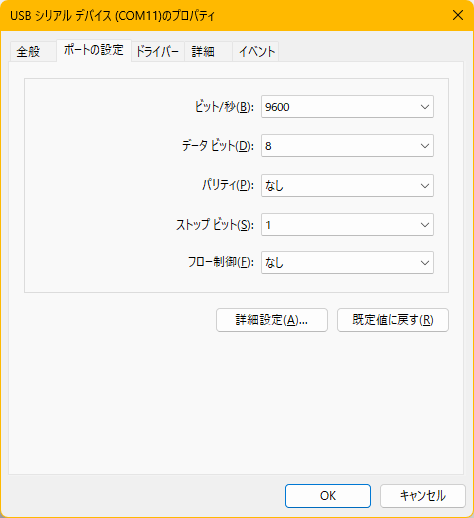
Task: Close the COM11 properties dialog
Action: coord(458,15)
